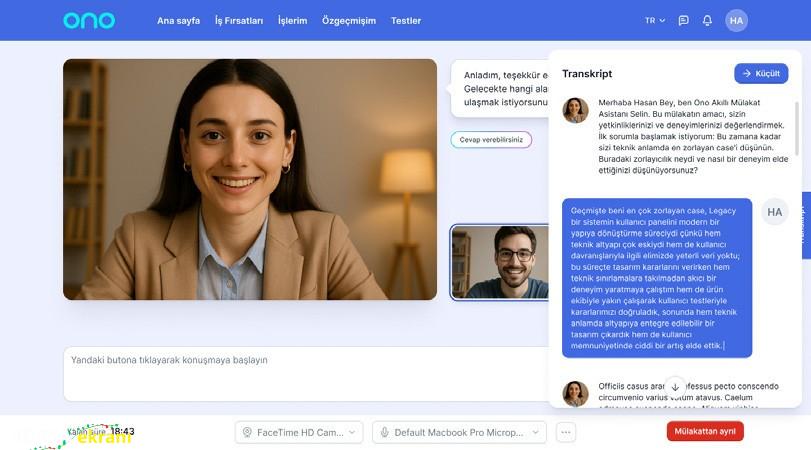
Task: Click the 18:43 remaining time value
Action: 123,431
